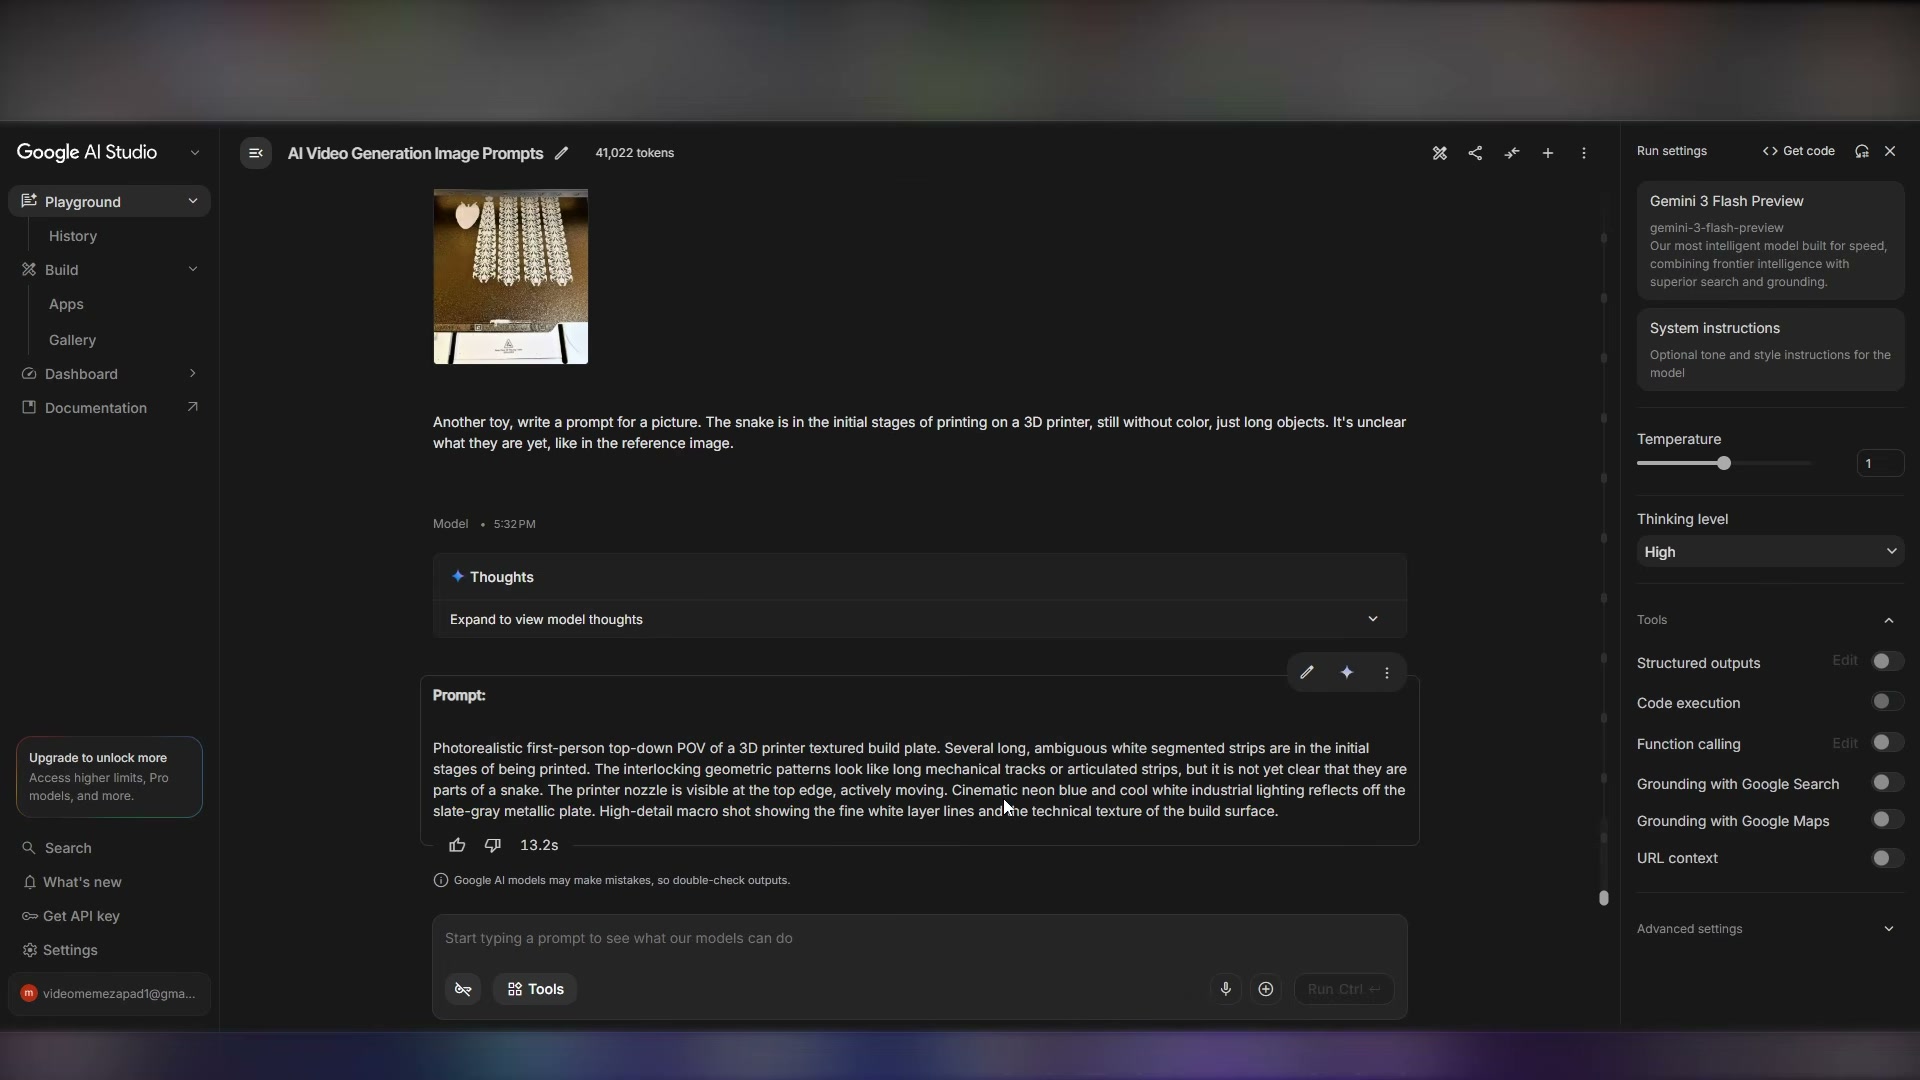Open the Upgrade to unlock more card
Screen dimensions: 1920x1080
tap(109, 777)
